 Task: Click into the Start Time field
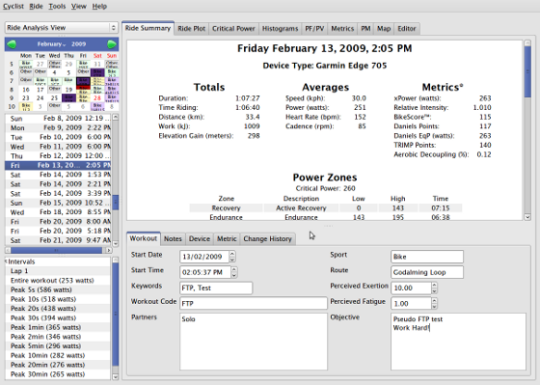click(205, 272)
